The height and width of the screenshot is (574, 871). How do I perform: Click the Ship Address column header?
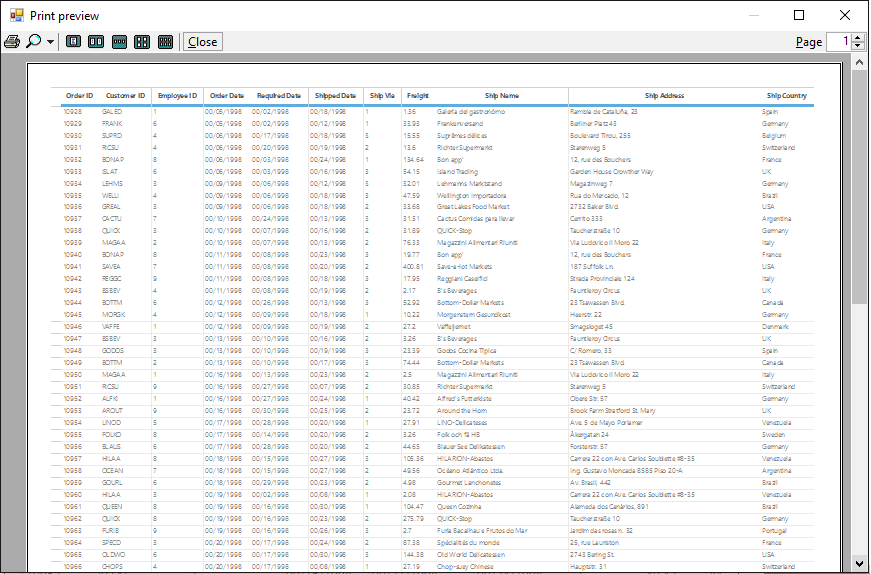point(664,96)
